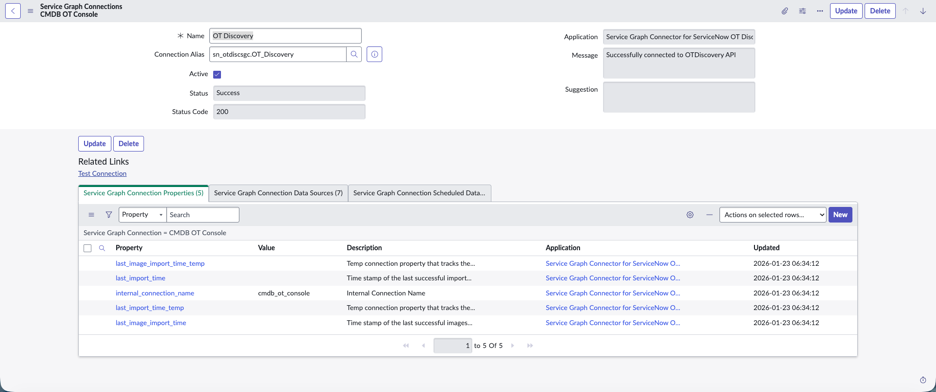The image size is (936, 392).
Task: Open list personalize gear icon
Action: (690, 215)
